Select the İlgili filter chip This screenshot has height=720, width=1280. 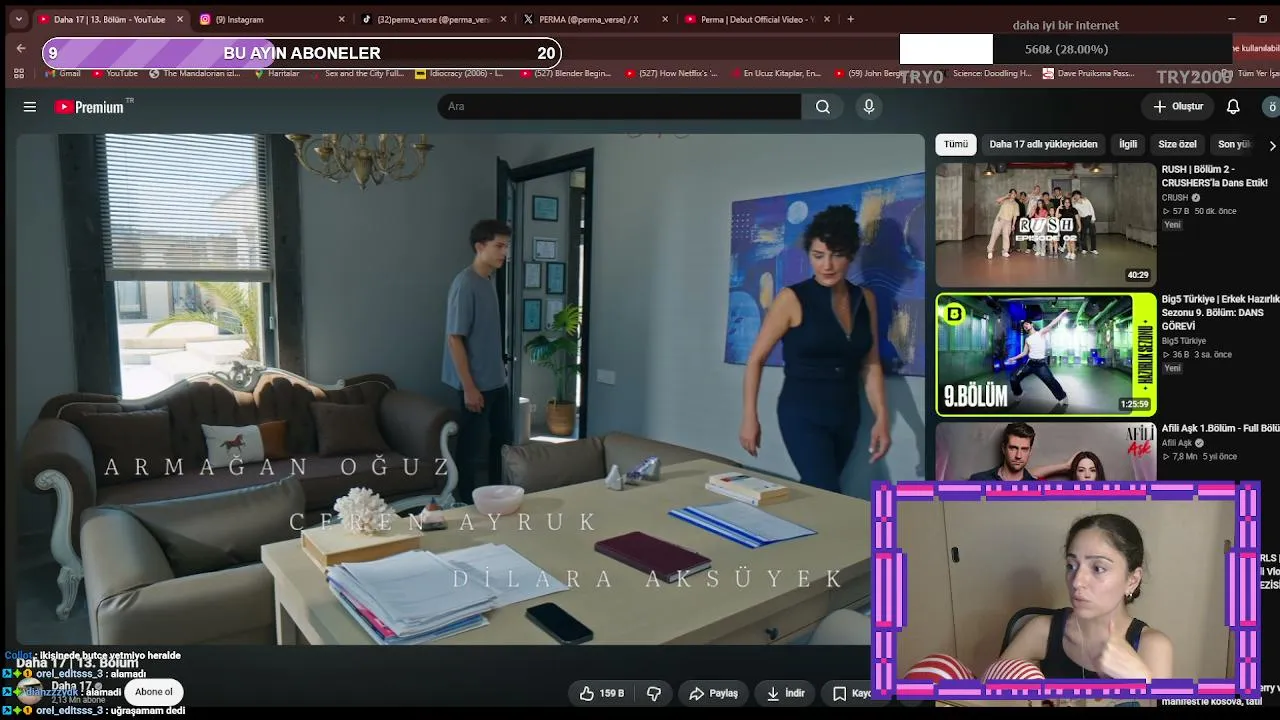coord(1128,145)
